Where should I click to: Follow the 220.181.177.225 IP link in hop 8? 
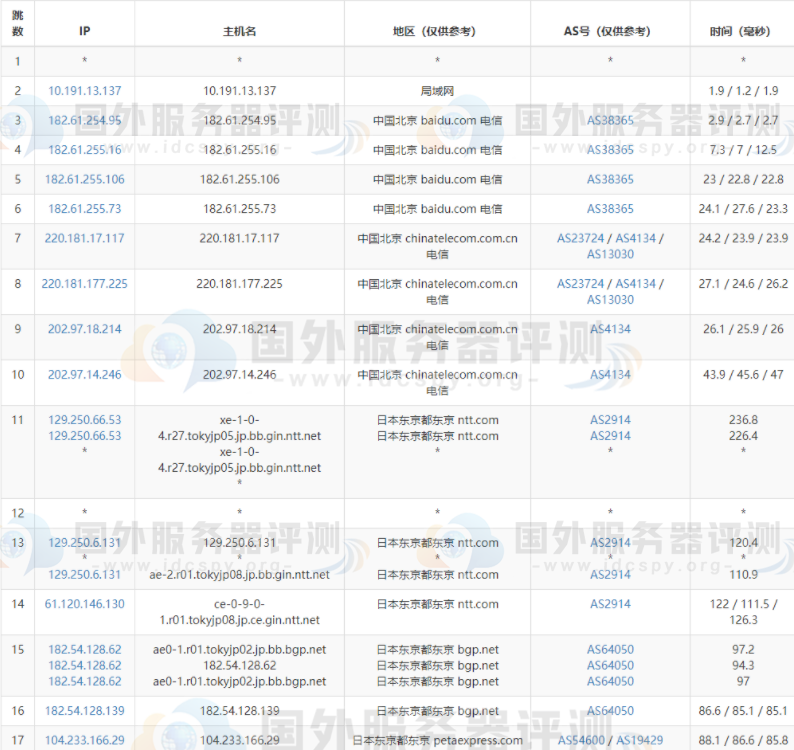click(x=85, y=284)
